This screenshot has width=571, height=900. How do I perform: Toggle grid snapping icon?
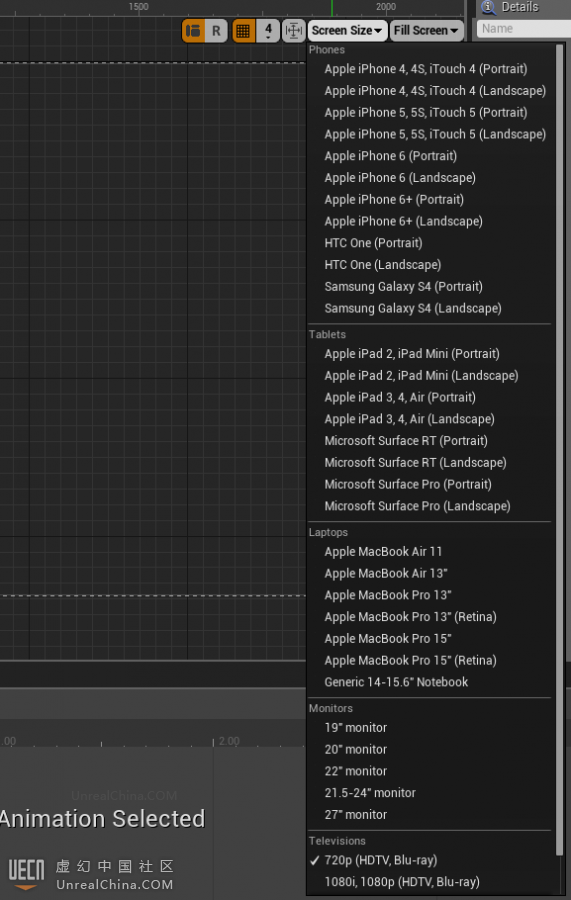[243, 30]
